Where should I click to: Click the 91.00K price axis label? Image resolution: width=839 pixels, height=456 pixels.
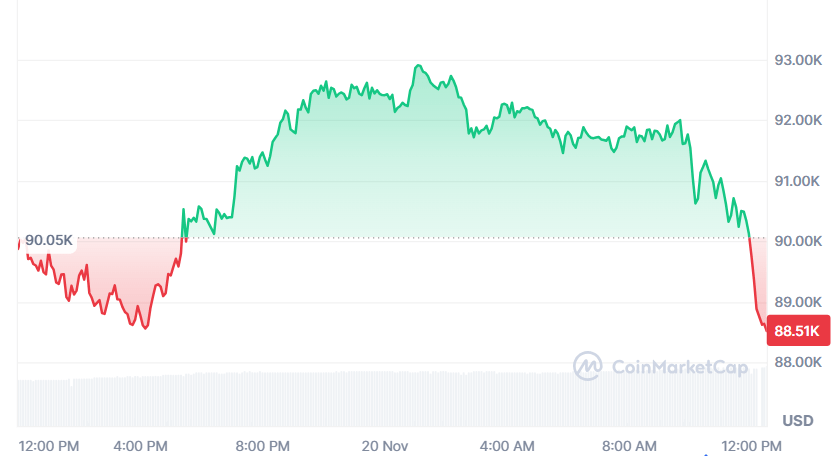798,181
